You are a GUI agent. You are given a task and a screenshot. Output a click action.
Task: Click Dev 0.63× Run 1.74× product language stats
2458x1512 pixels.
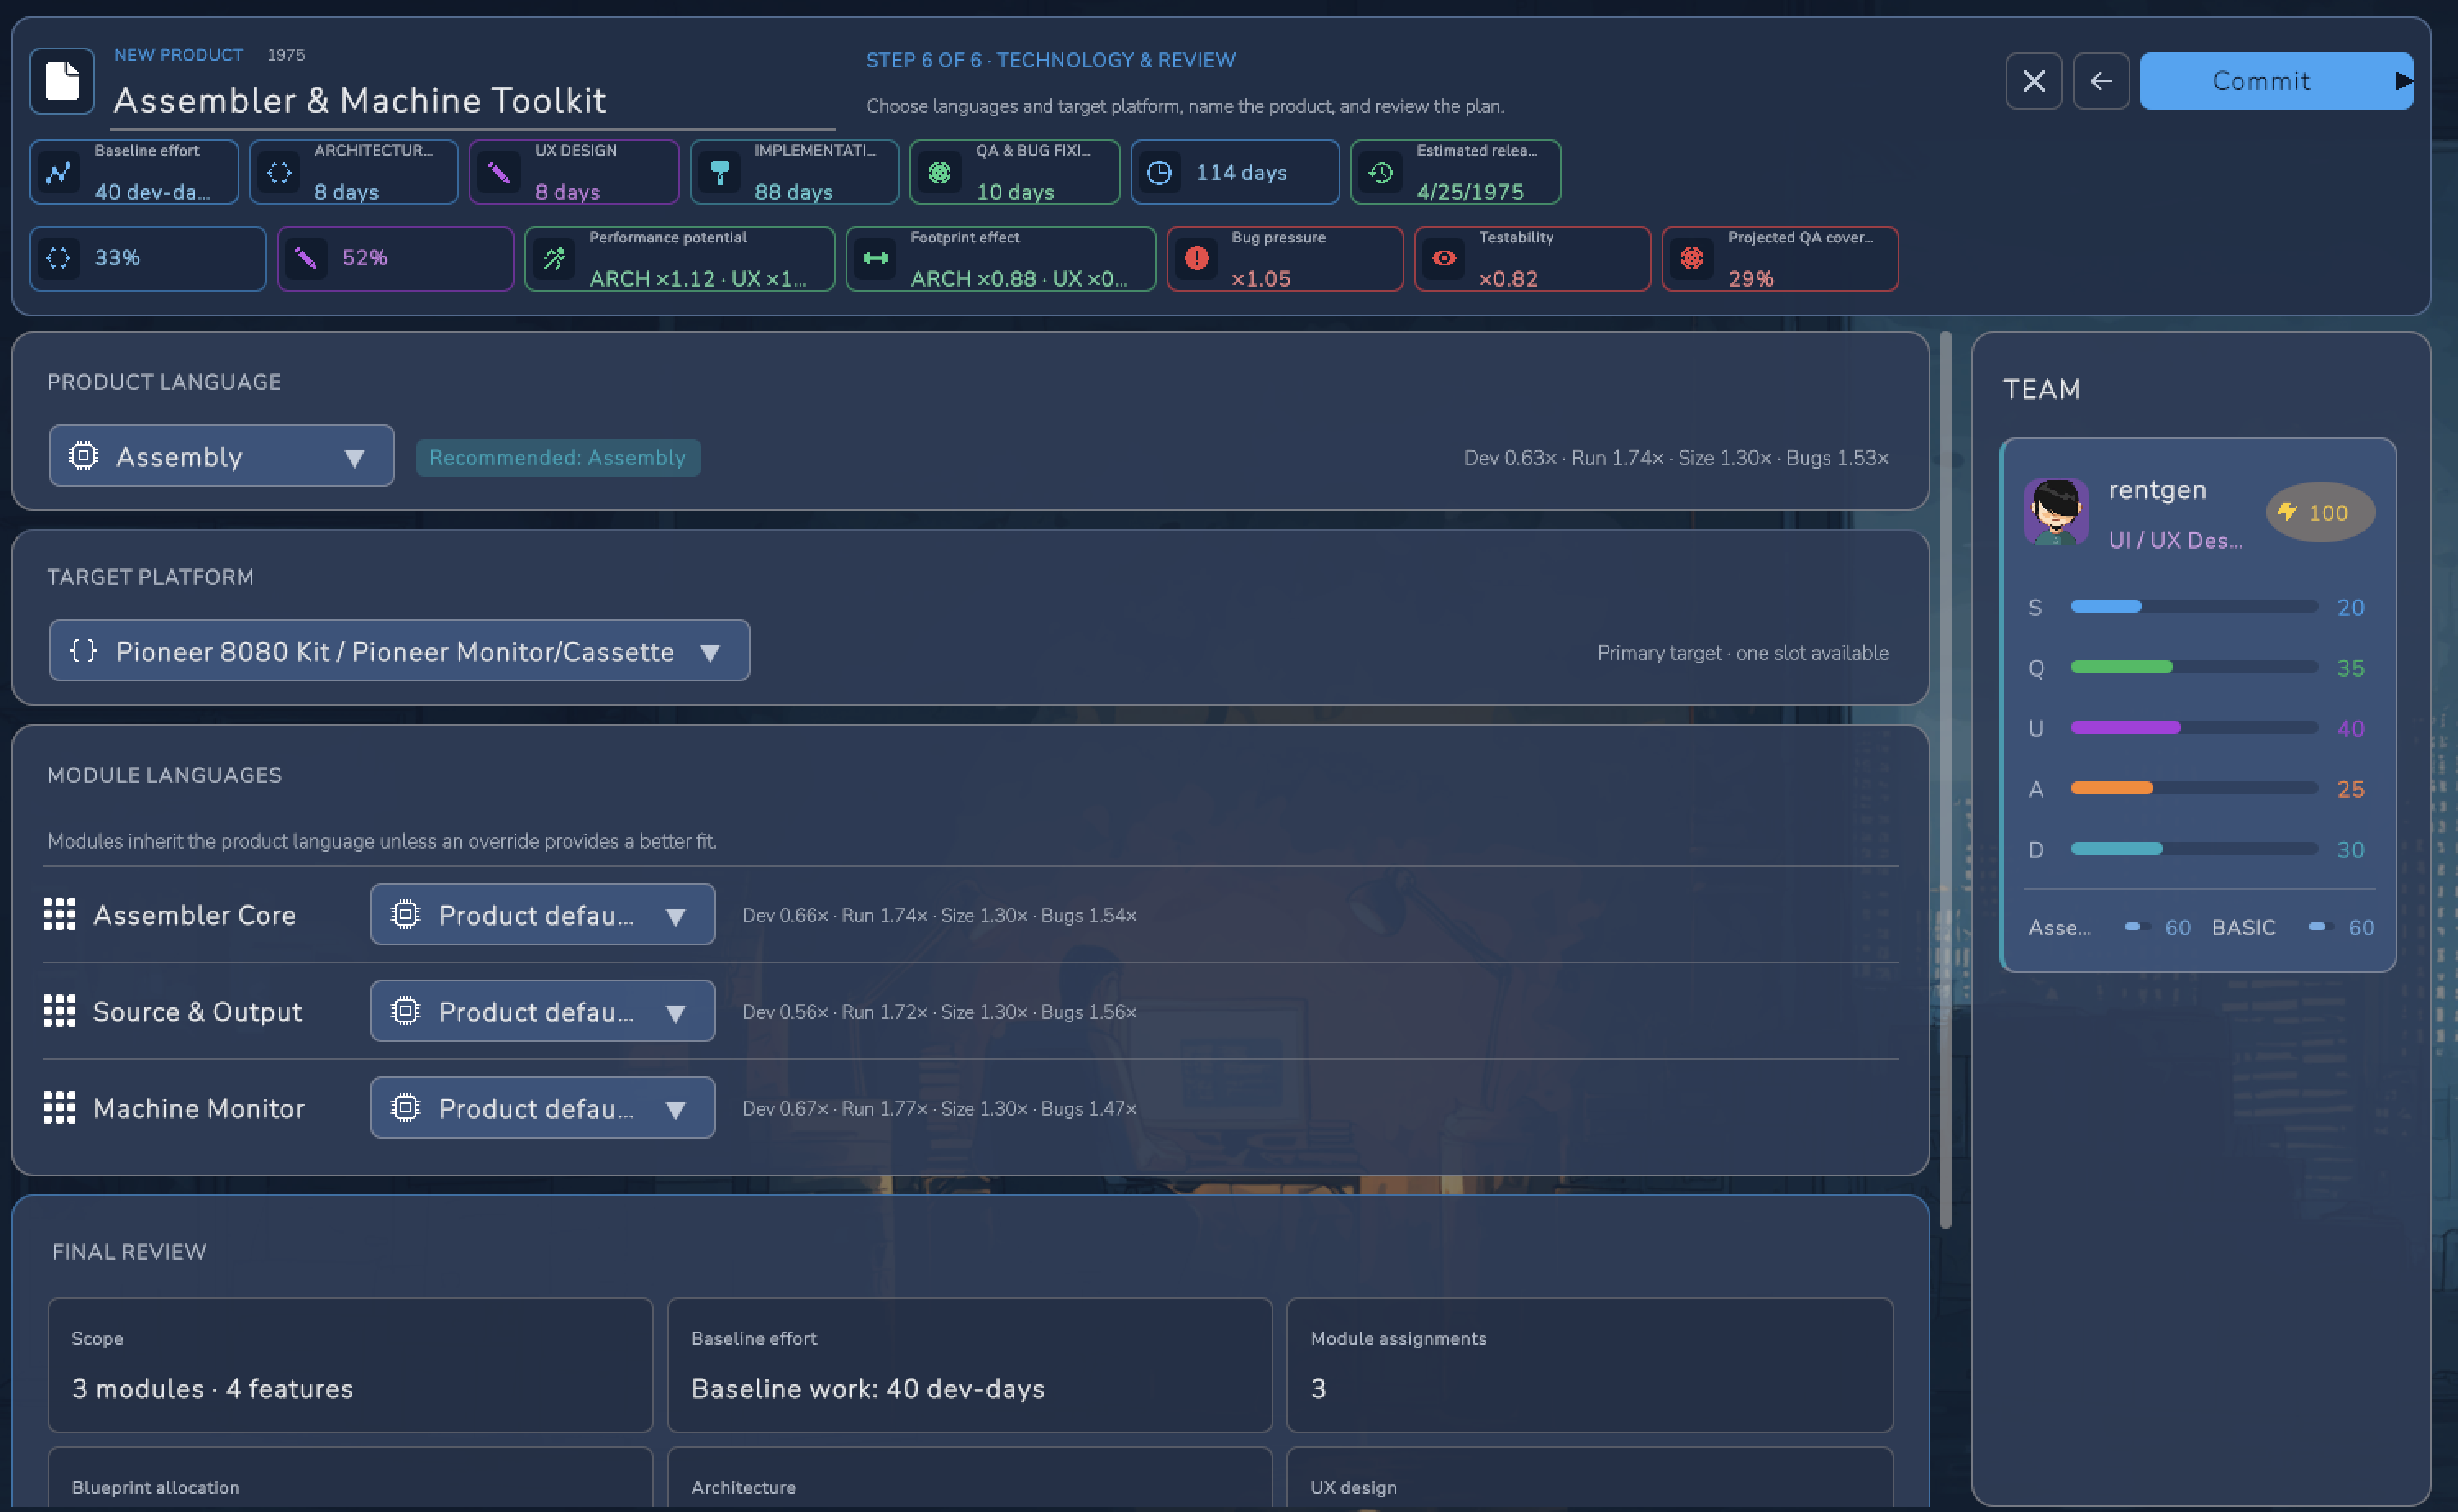point(1676,458)
